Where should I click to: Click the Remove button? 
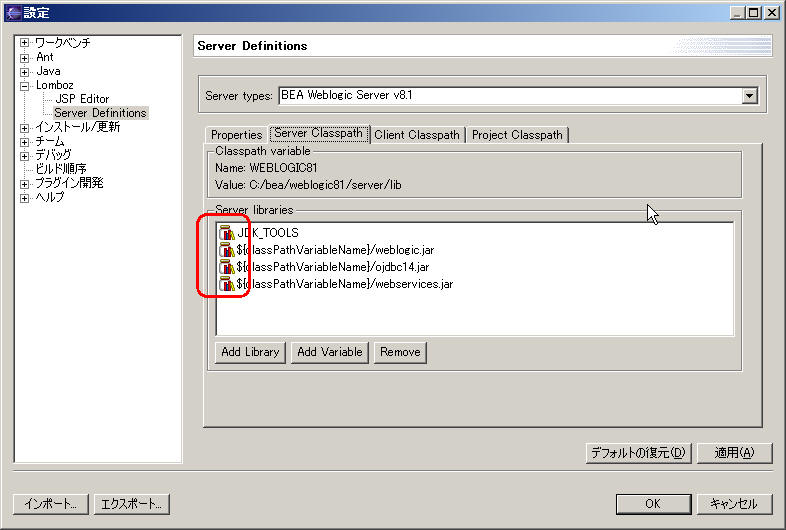click(x=400, y=352)
